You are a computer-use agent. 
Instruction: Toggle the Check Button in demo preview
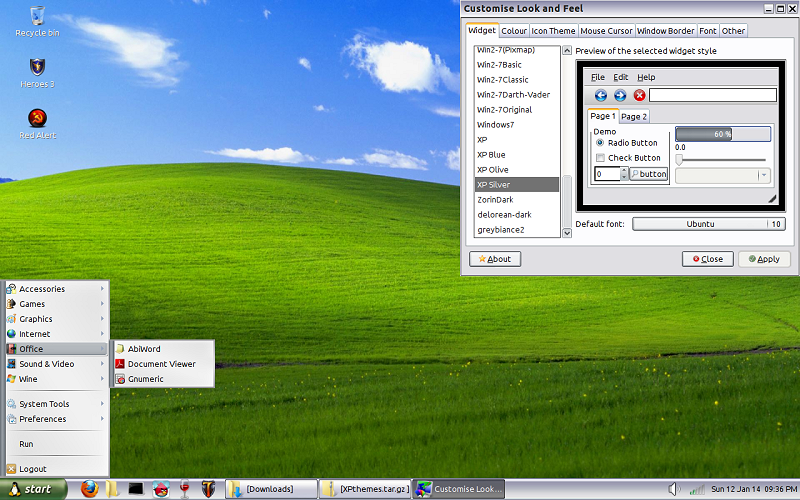(628, 158)
